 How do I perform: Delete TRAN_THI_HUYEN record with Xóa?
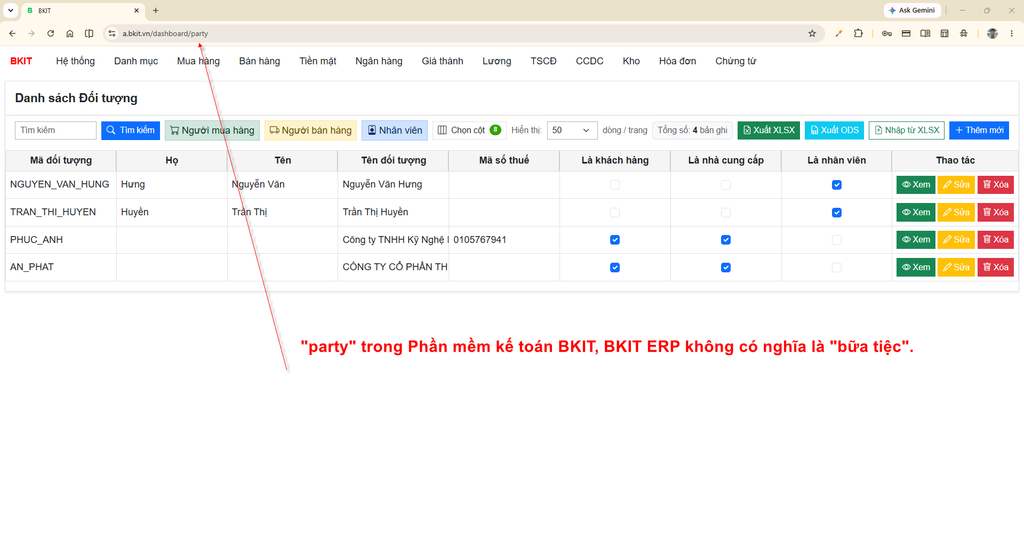[995, 212]
